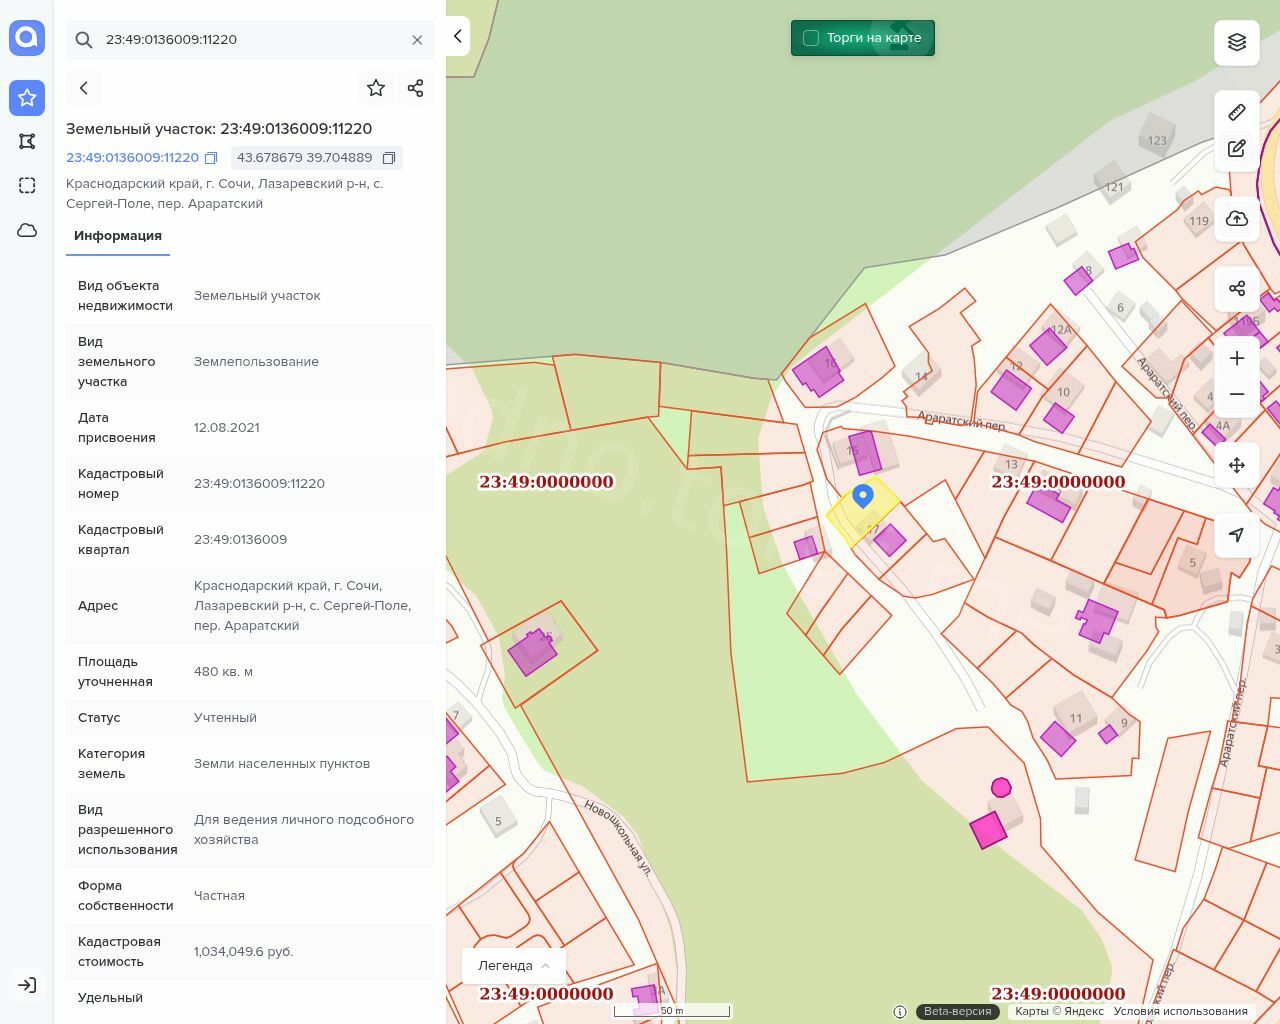Copy the cadastral number 23:49:0136009:11220

211,158
